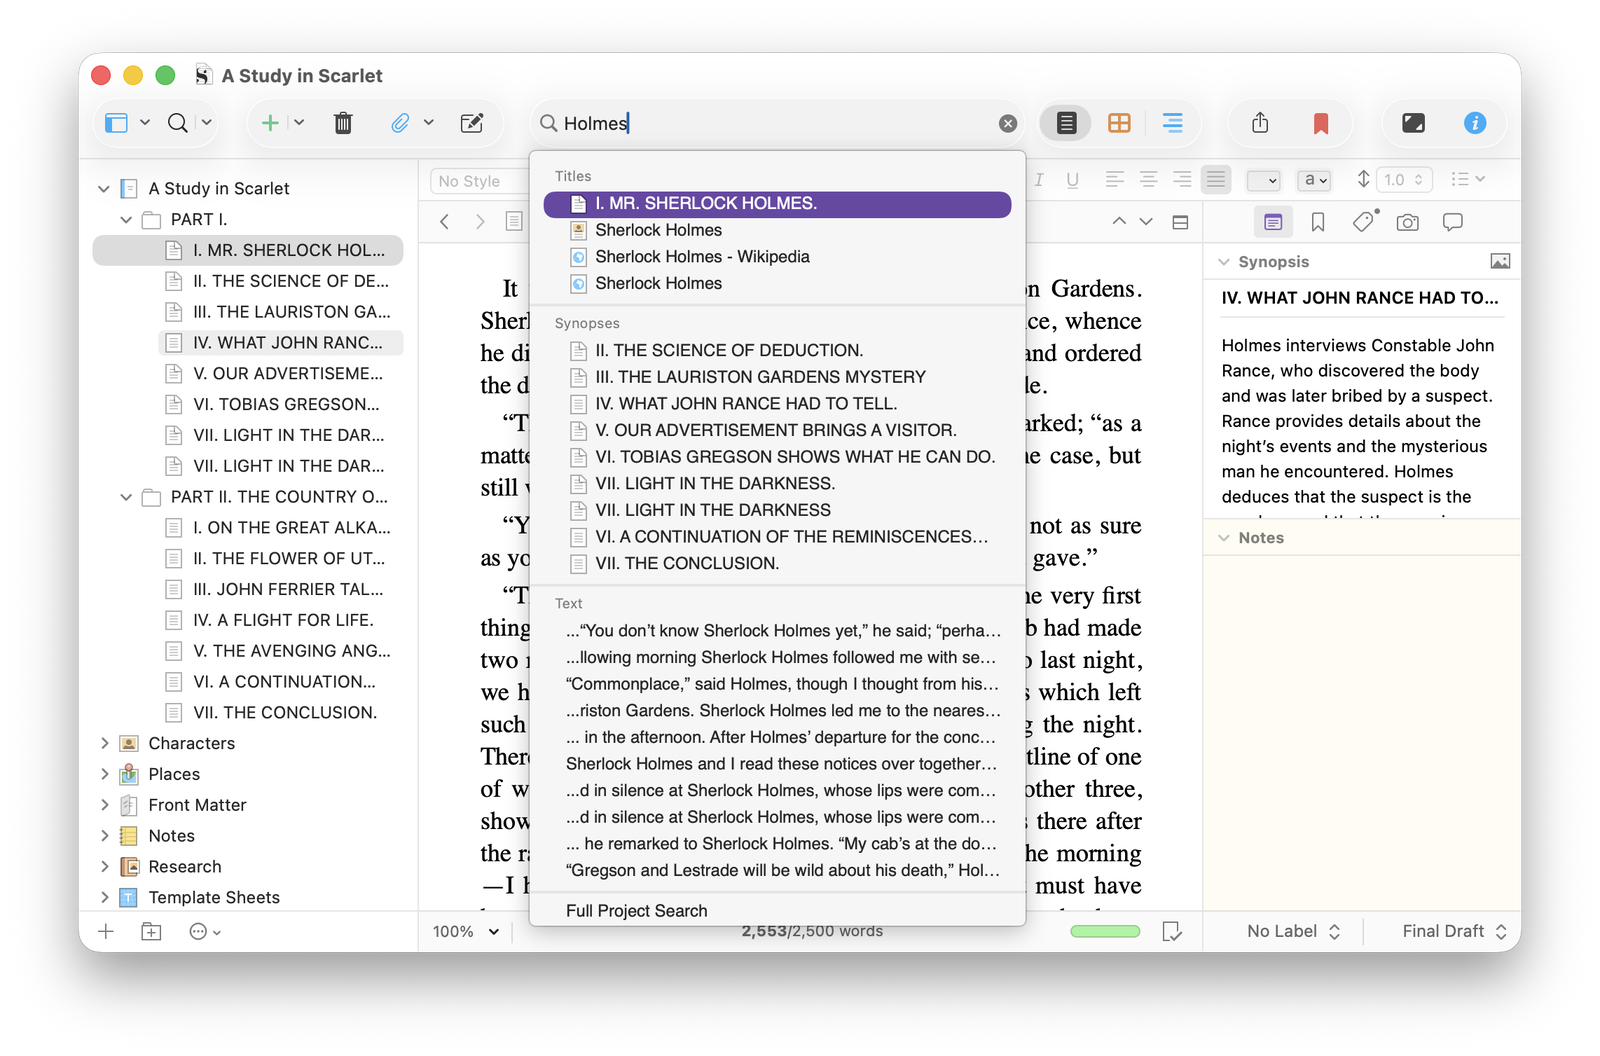Open the Comments bubble tab in the inspector
1600x1056 pixels.
pos(1452,222)
